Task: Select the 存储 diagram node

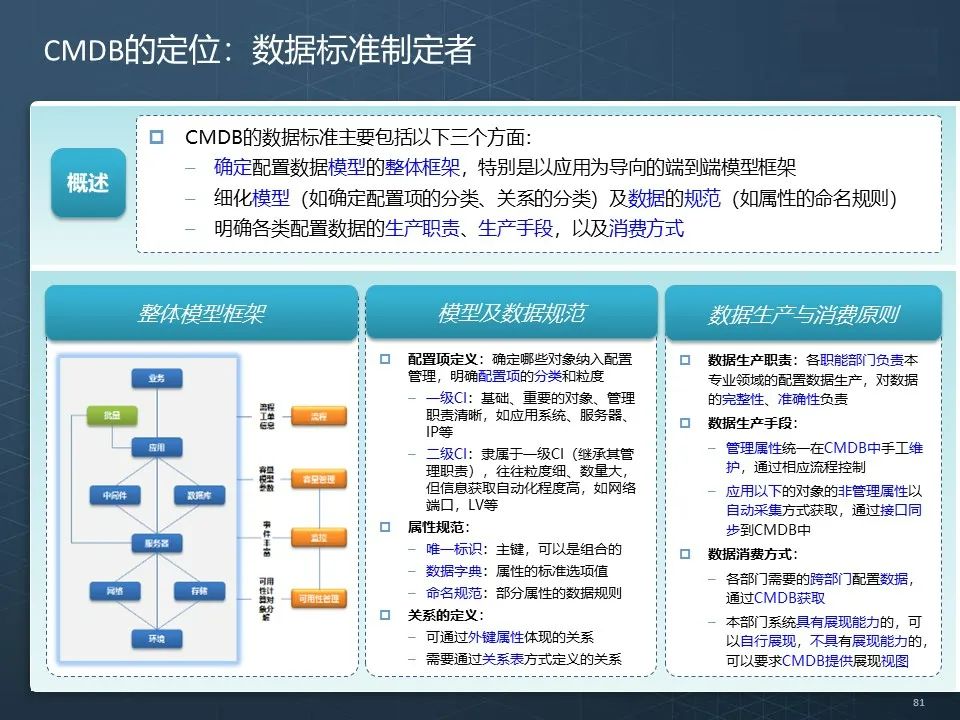Action: point(200,591)
